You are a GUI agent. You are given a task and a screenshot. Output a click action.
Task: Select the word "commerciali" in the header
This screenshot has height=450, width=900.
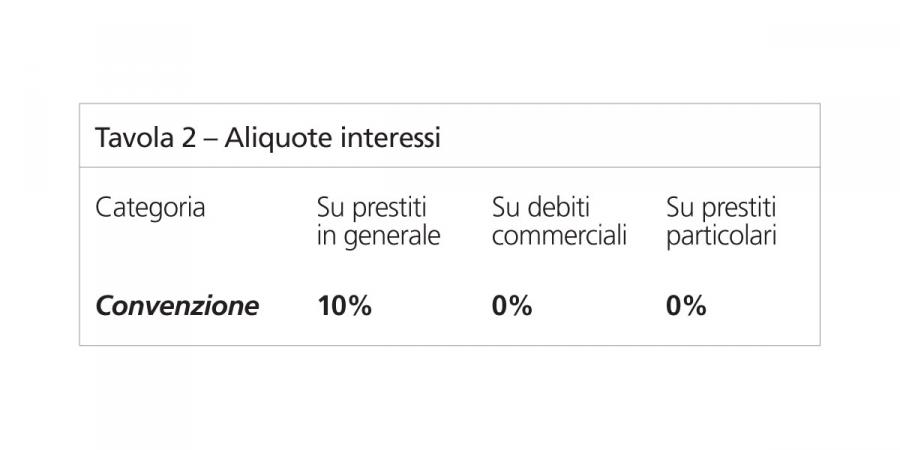coord(559,238)
